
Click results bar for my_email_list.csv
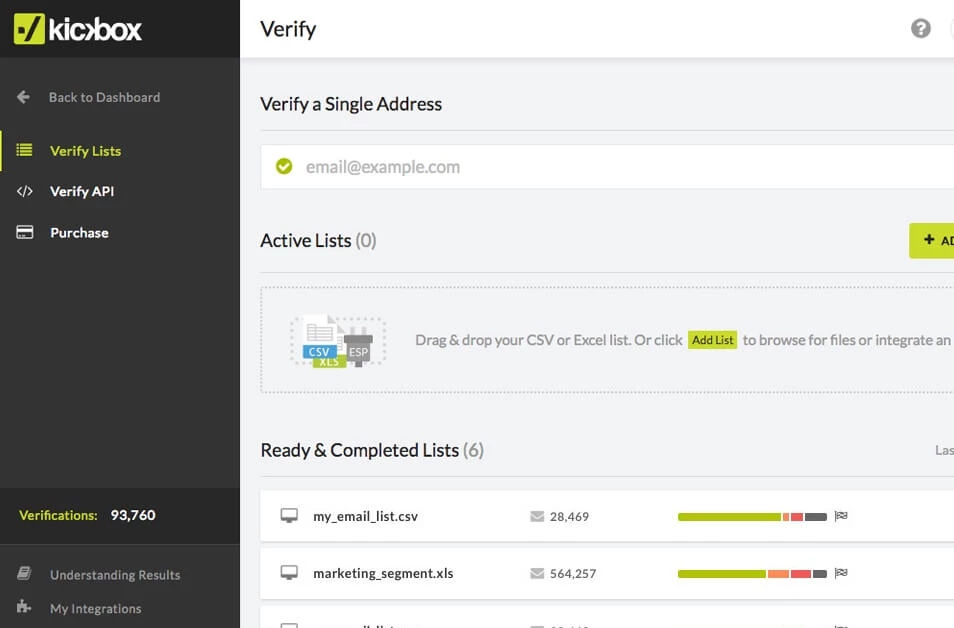(752, 517)
